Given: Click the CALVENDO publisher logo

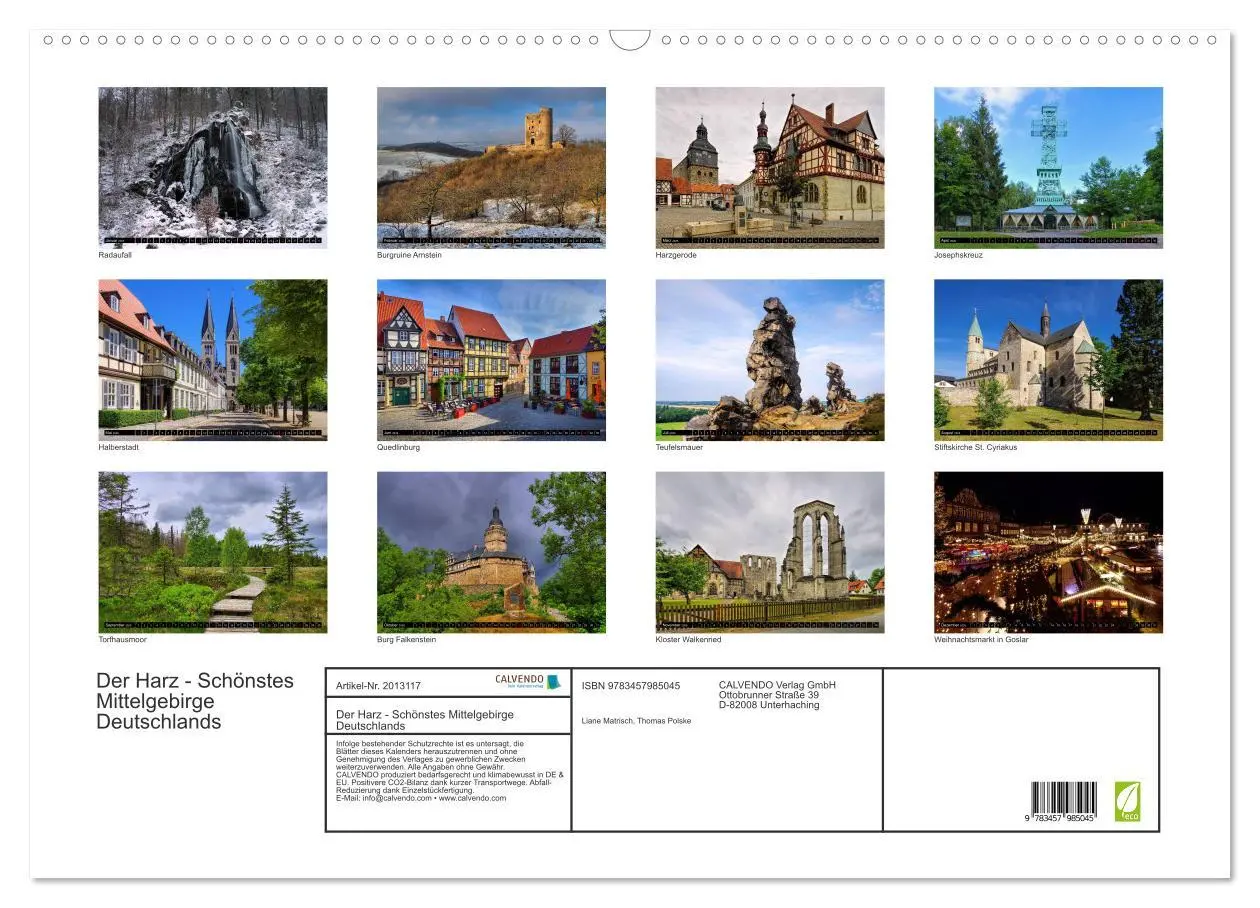Looking at the screenshot, I should (x=521, y=679).
